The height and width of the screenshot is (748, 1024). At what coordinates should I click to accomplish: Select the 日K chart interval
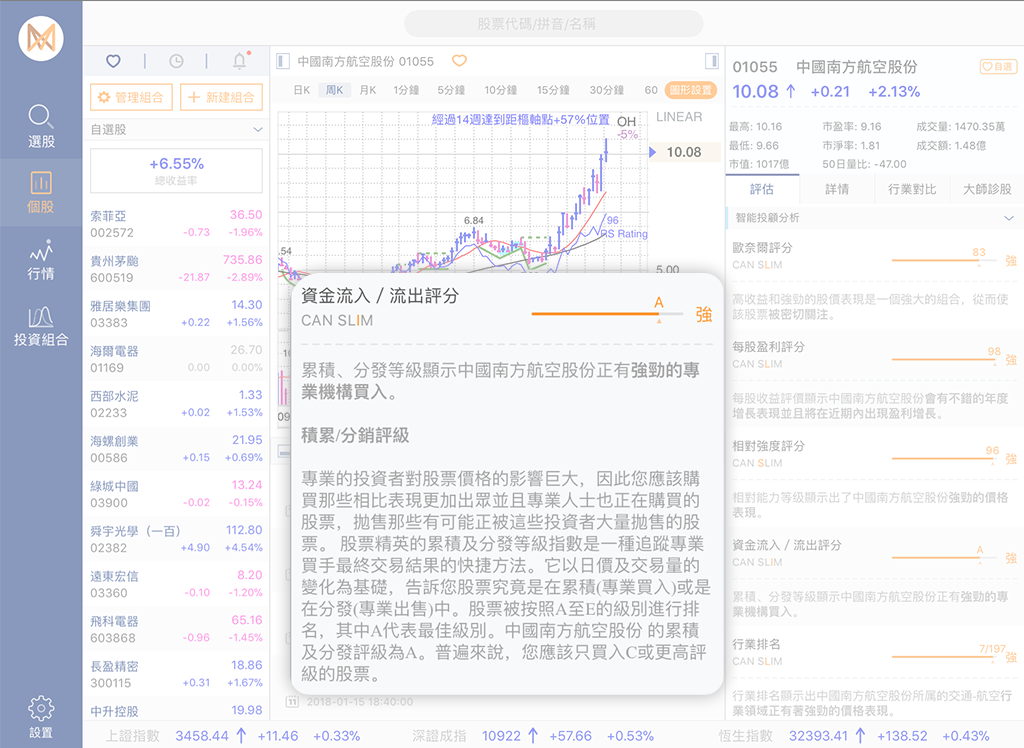[301, 90]
